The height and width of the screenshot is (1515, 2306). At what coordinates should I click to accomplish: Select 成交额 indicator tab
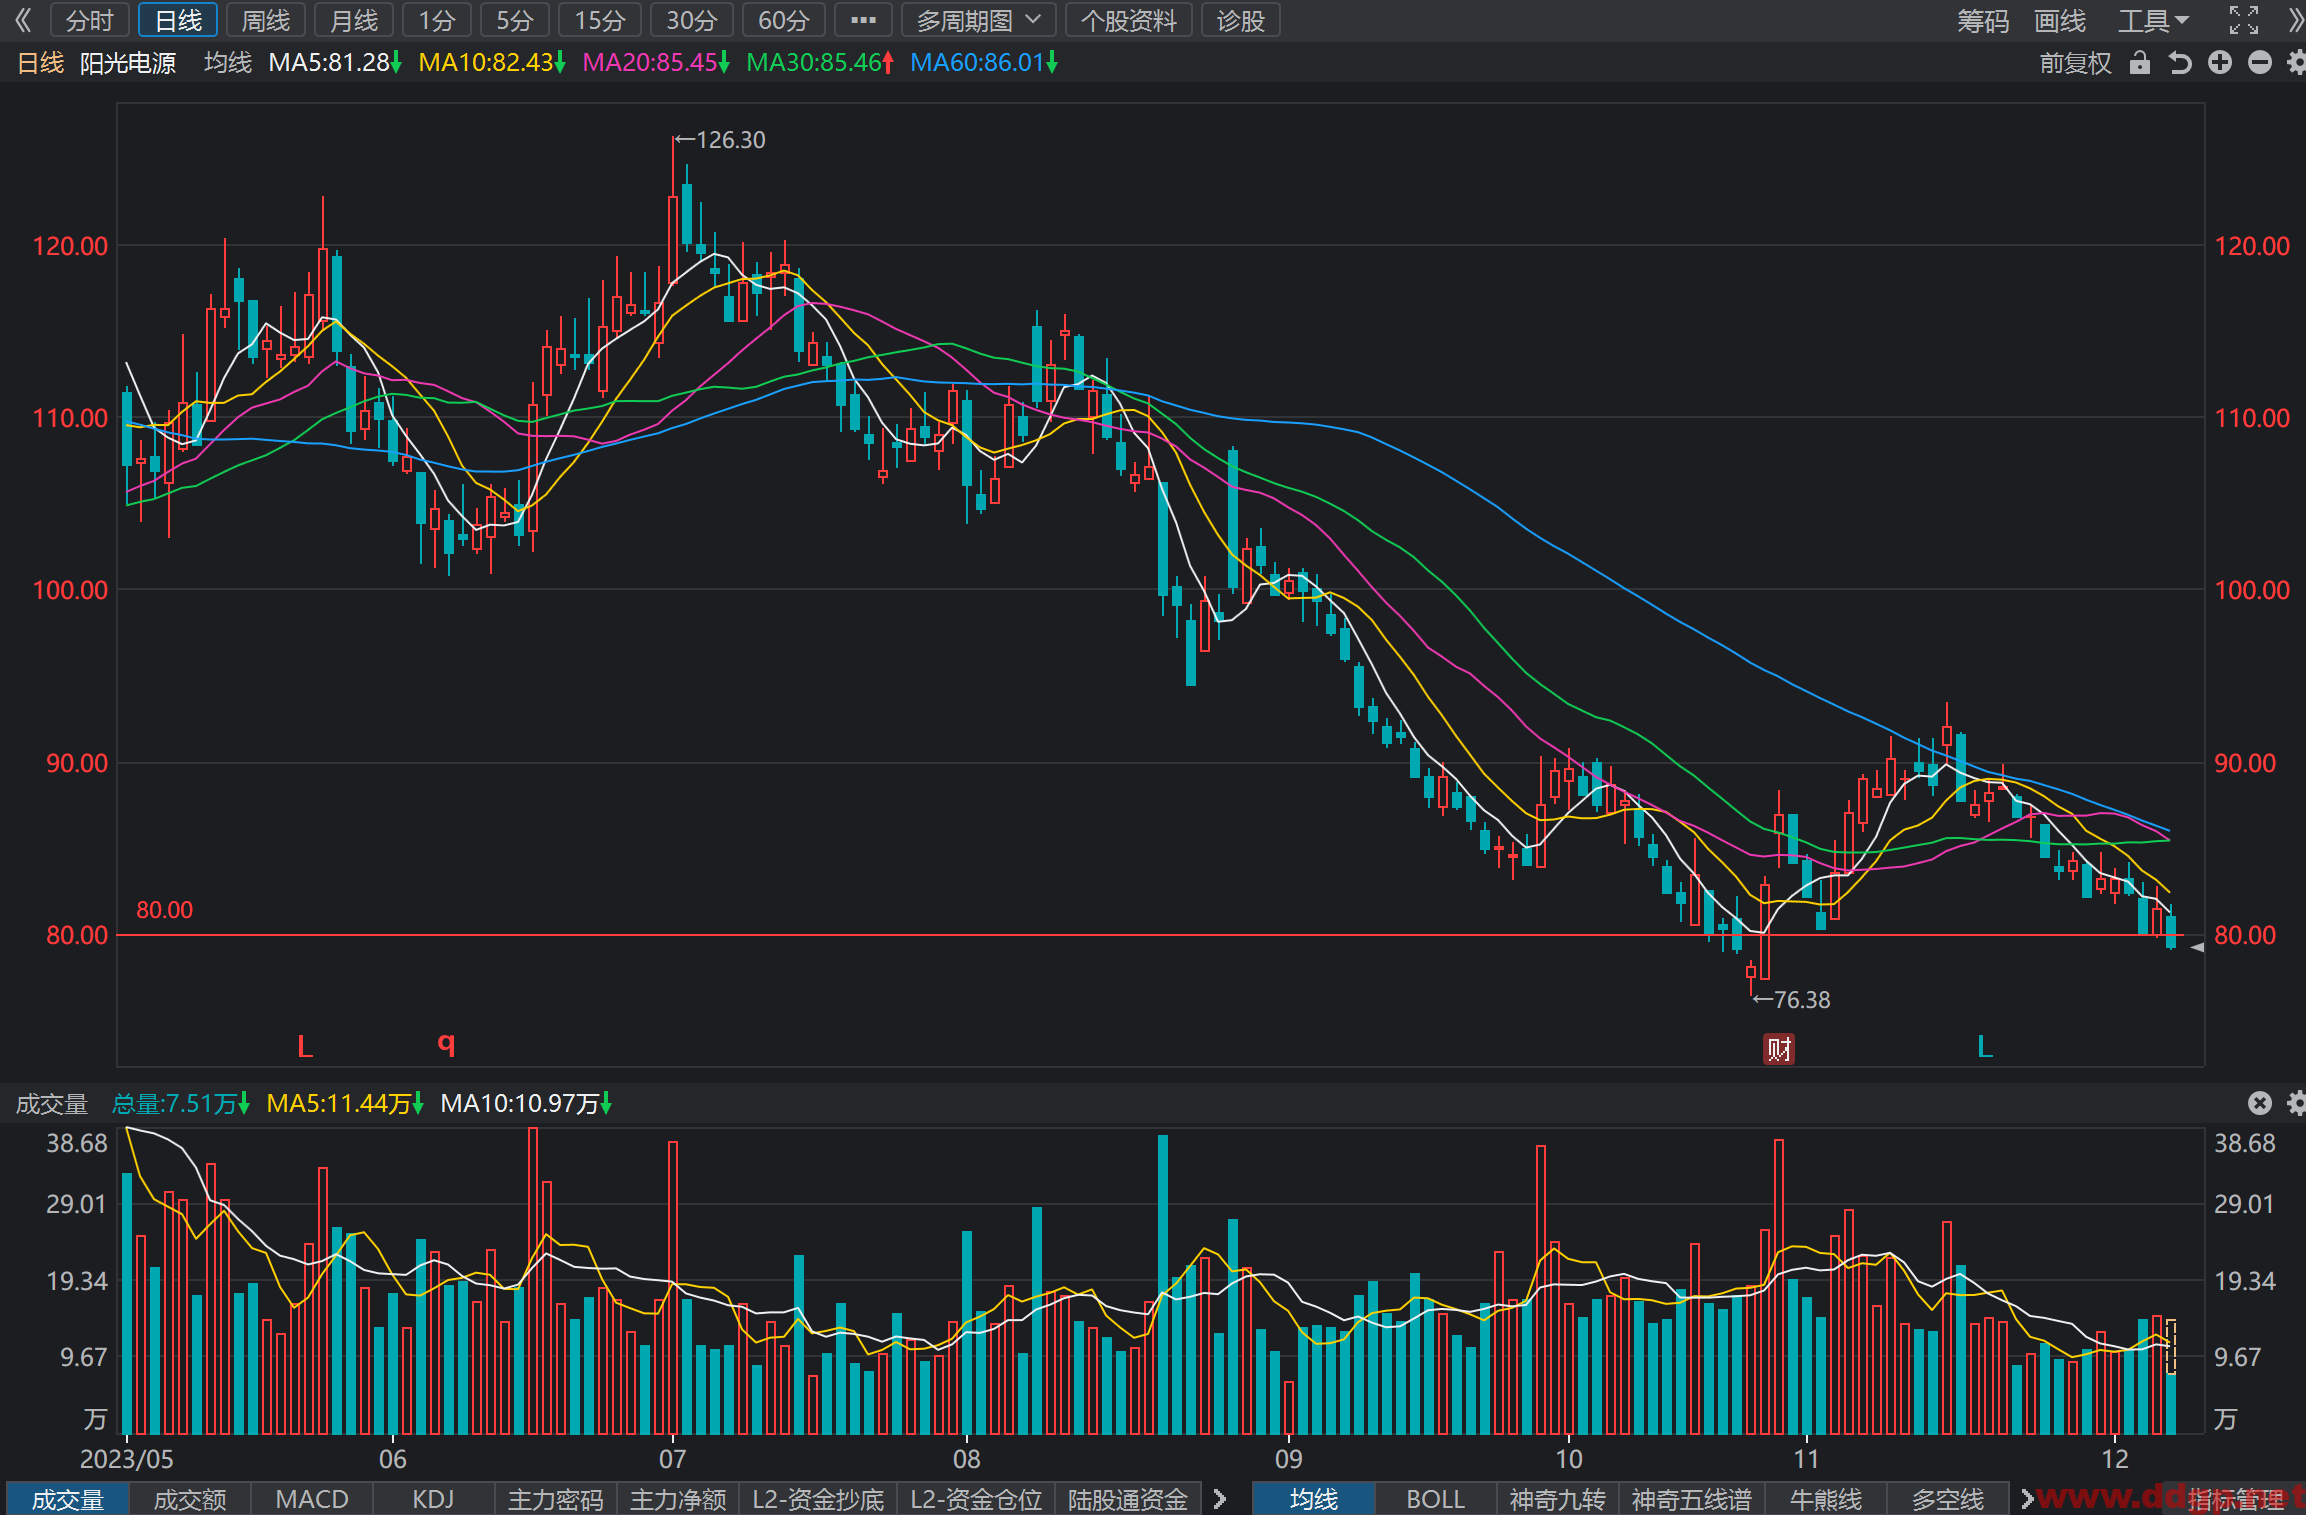pos(190,1499)
